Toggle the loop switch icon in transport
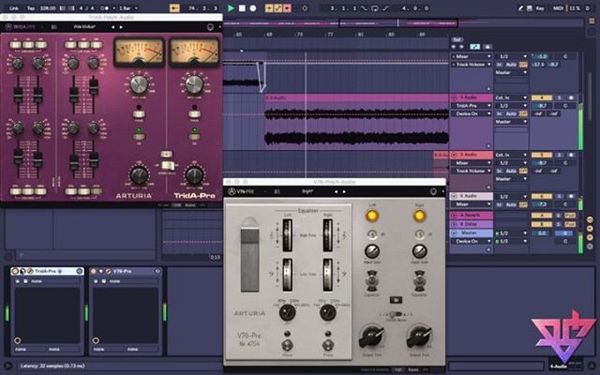 click(x=374, y=8)
